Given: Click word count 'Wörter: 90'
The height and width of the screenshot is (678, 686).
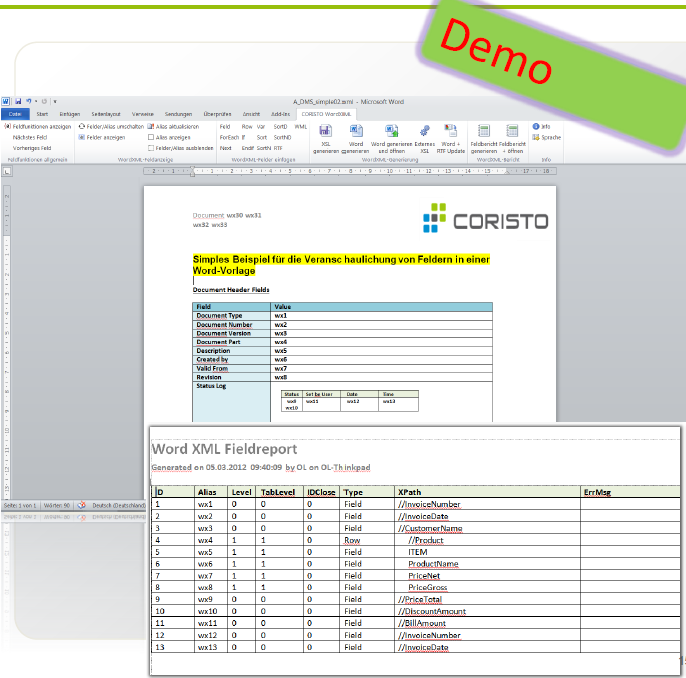Looking at the screenshot, I should (57, 505).
